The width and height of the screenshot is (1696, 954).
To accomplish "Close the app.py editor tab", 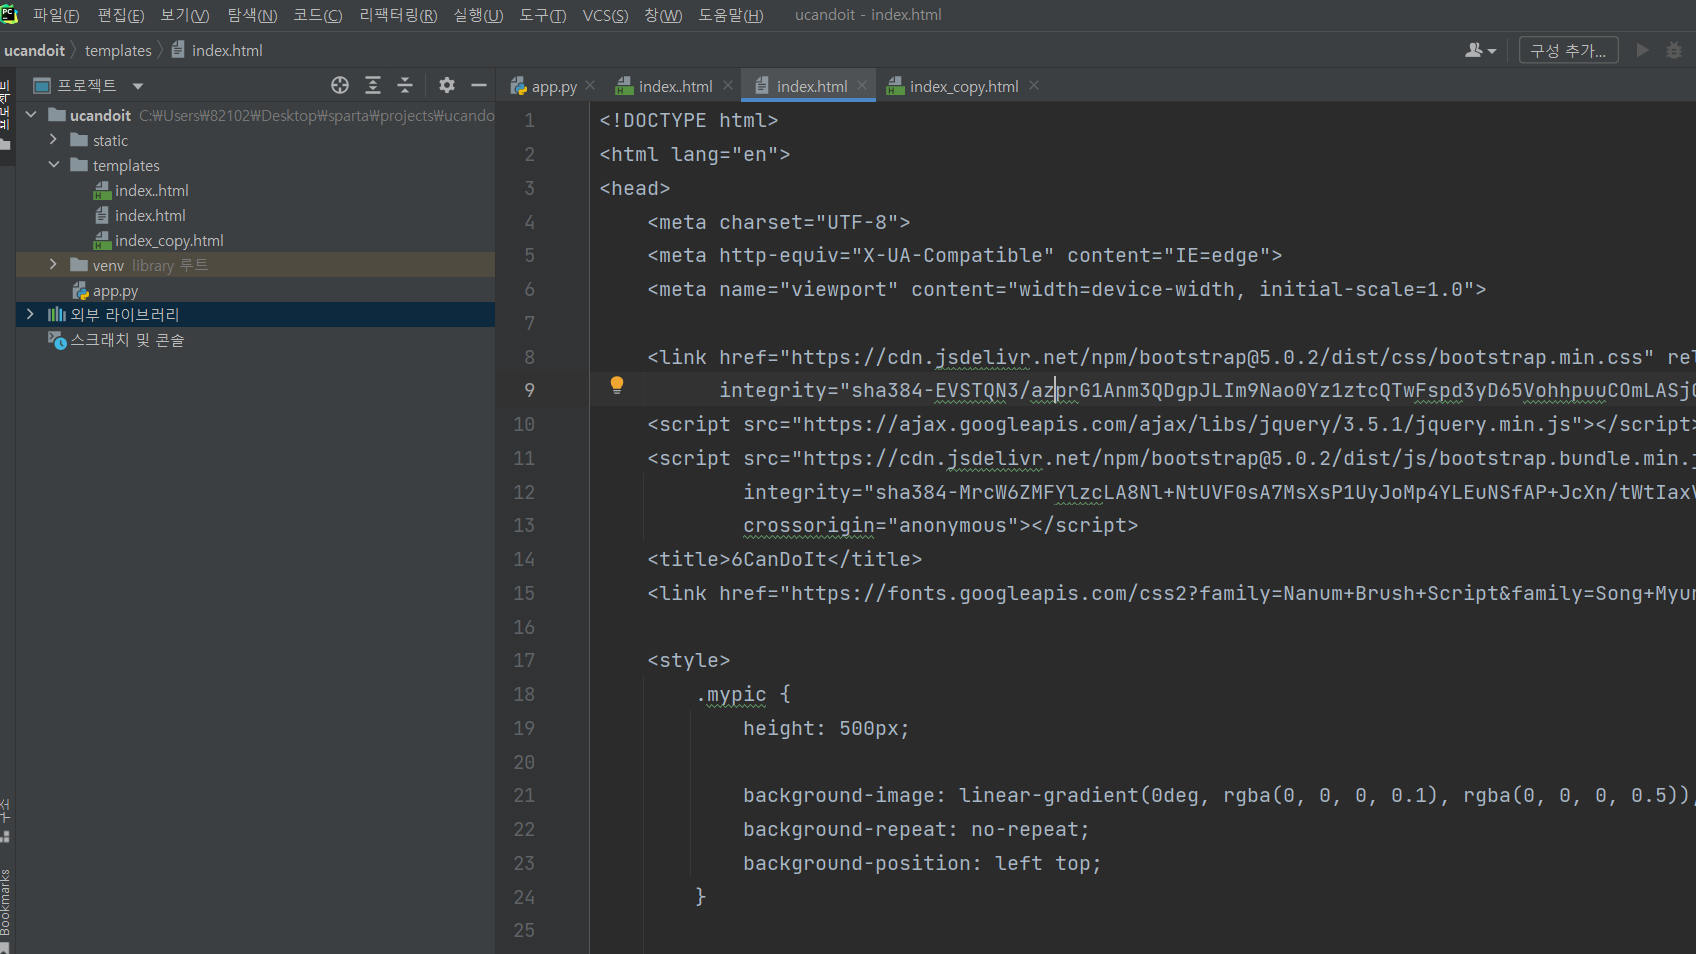I will coord(591,85).
